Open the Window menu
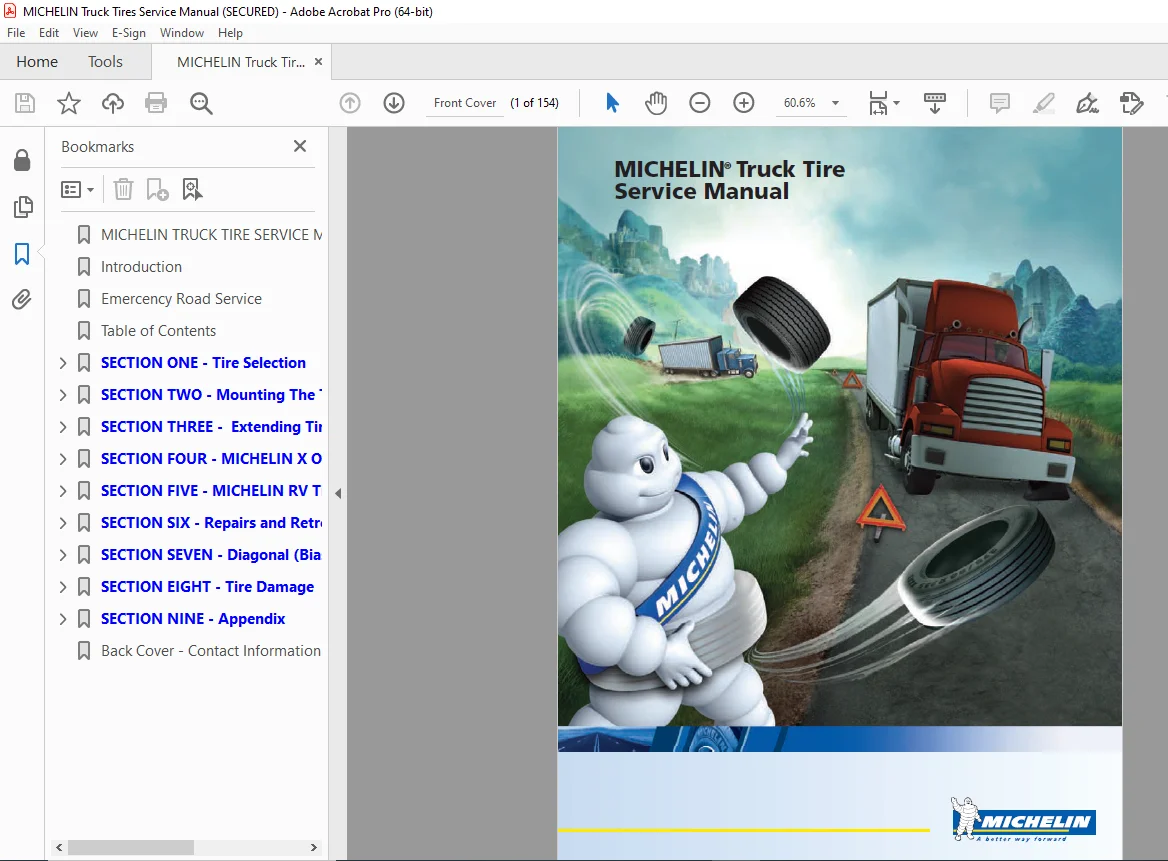The width and height of the screenshot is (1168, 861). (x=182, y=33)
